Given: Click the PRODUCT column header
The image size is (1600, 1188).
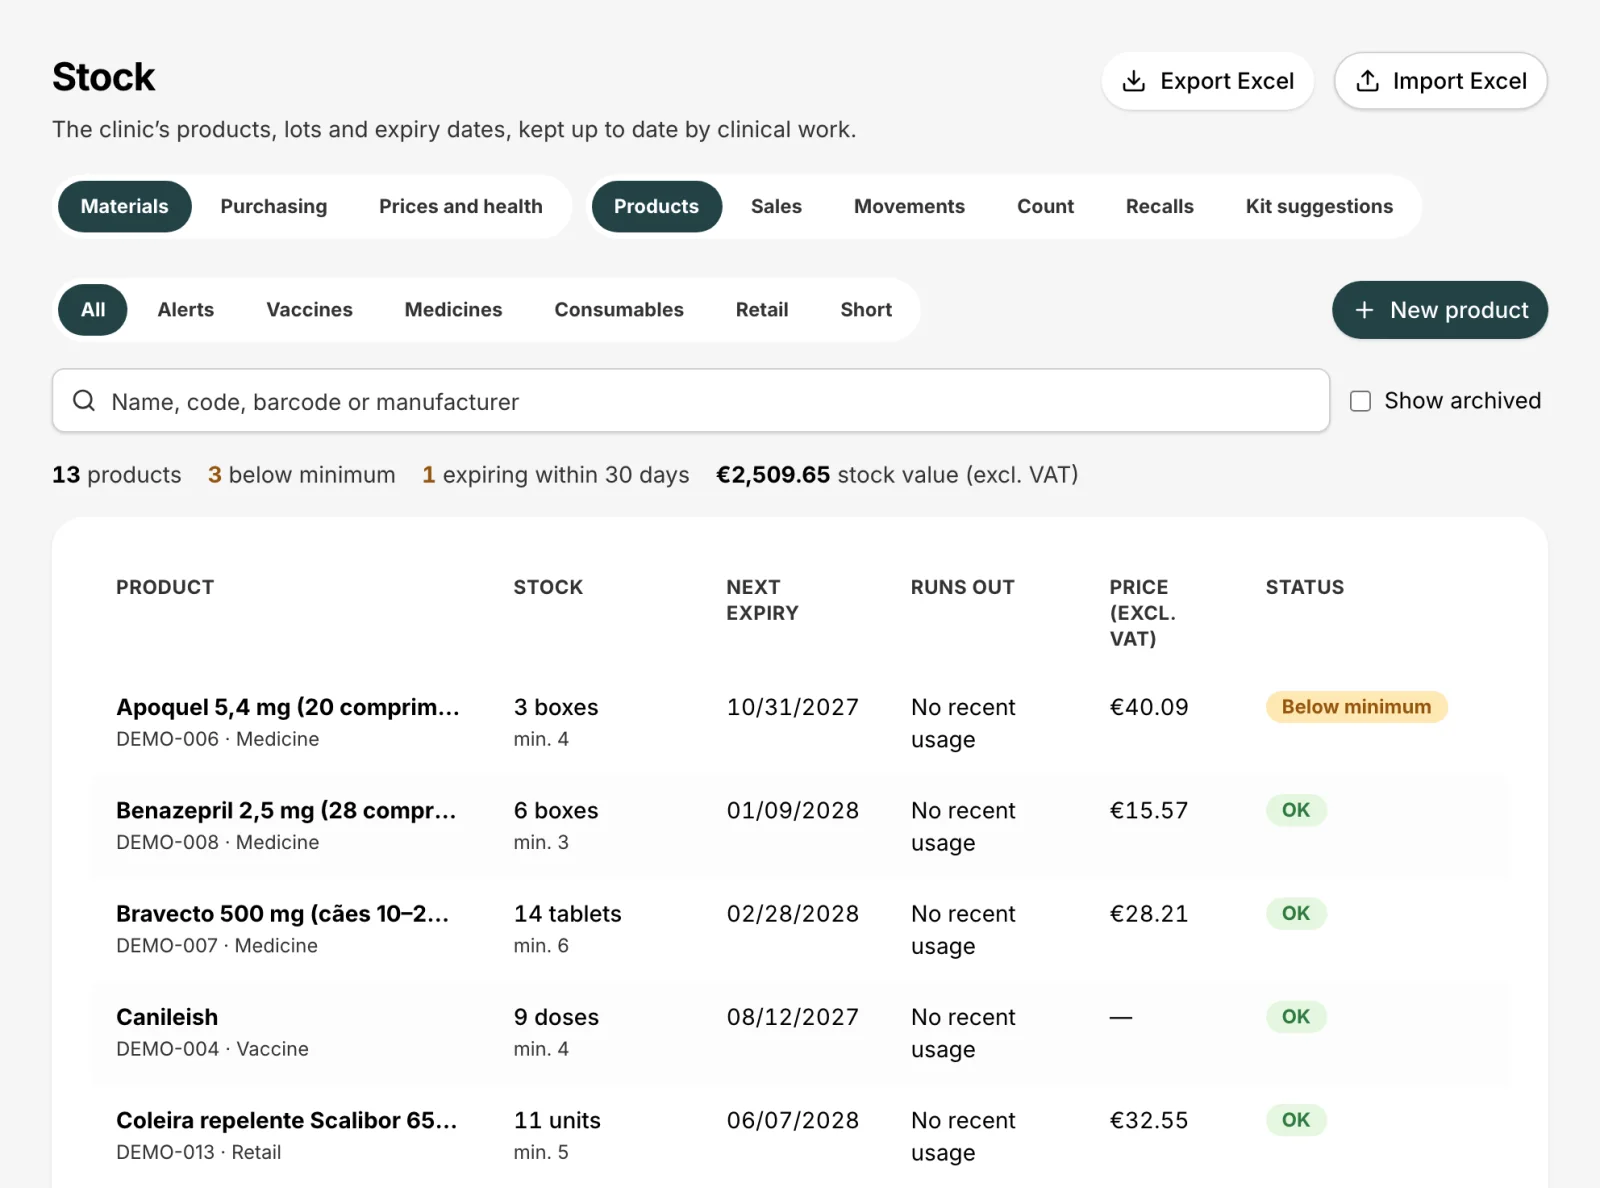Looking at the screenshot, I should [165, 587].
